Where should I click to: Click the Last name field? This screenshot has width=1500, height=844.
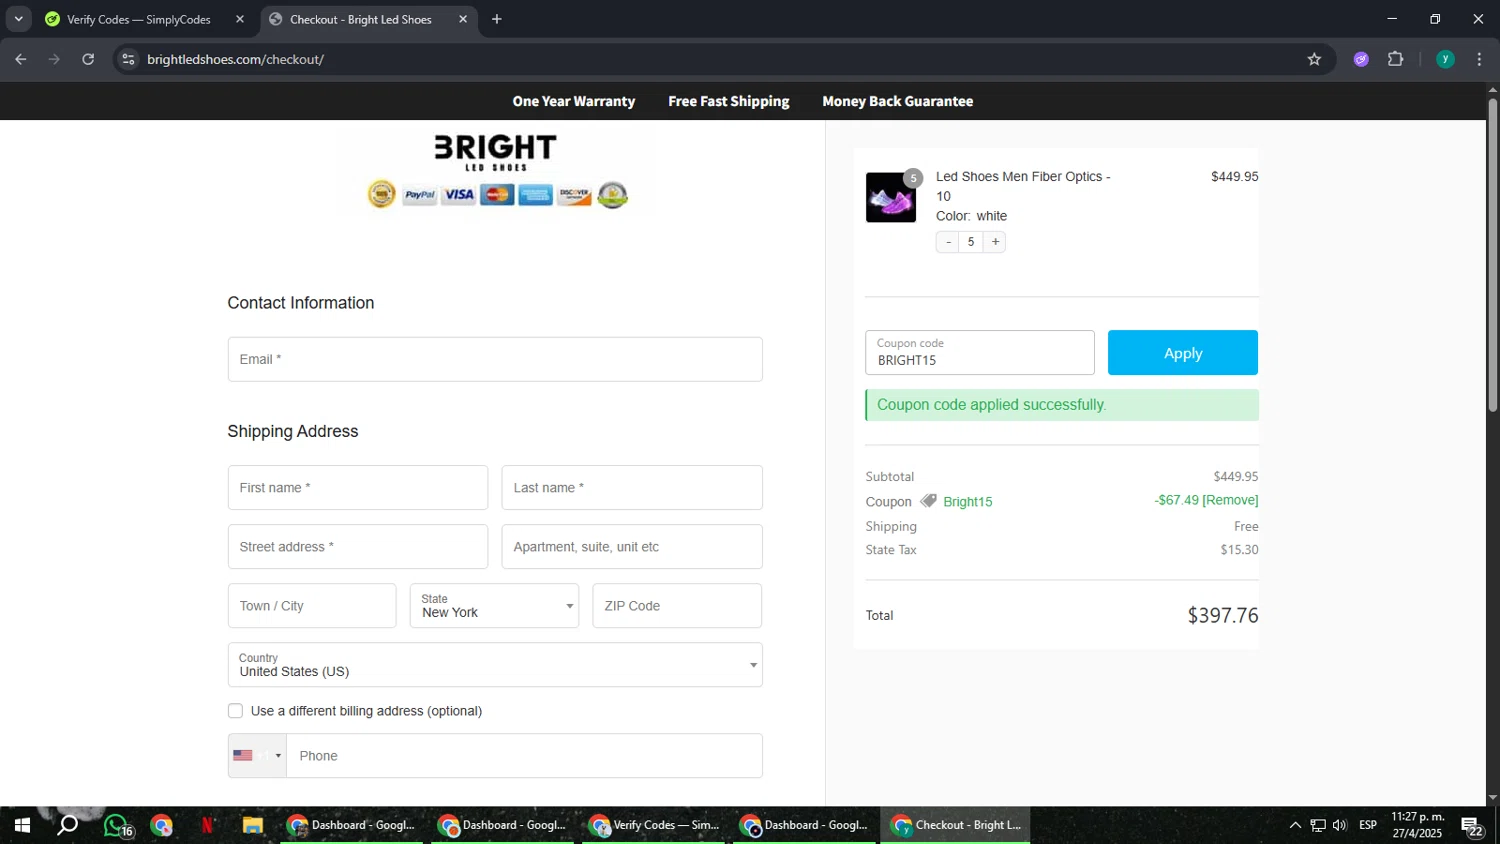[x=632, y=488]
